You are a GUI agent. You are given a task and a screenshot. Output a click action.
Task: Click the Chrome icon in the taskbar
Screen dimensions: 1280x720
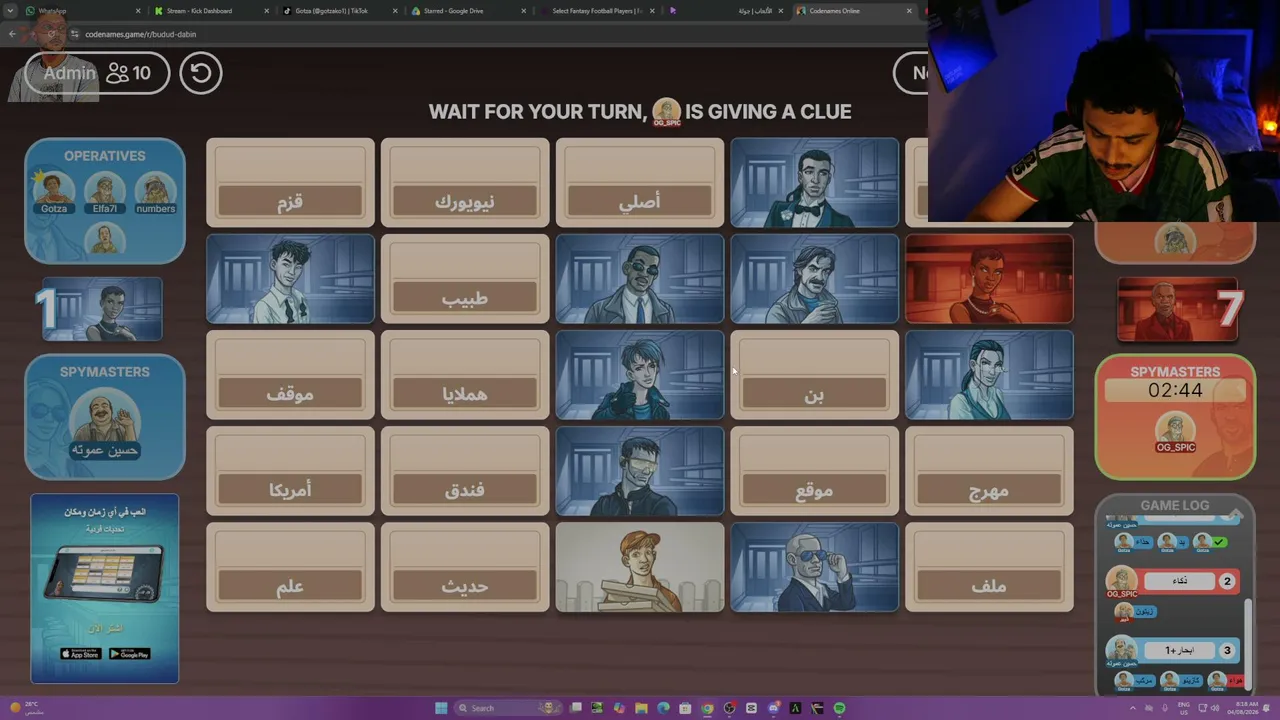[707, 708]
